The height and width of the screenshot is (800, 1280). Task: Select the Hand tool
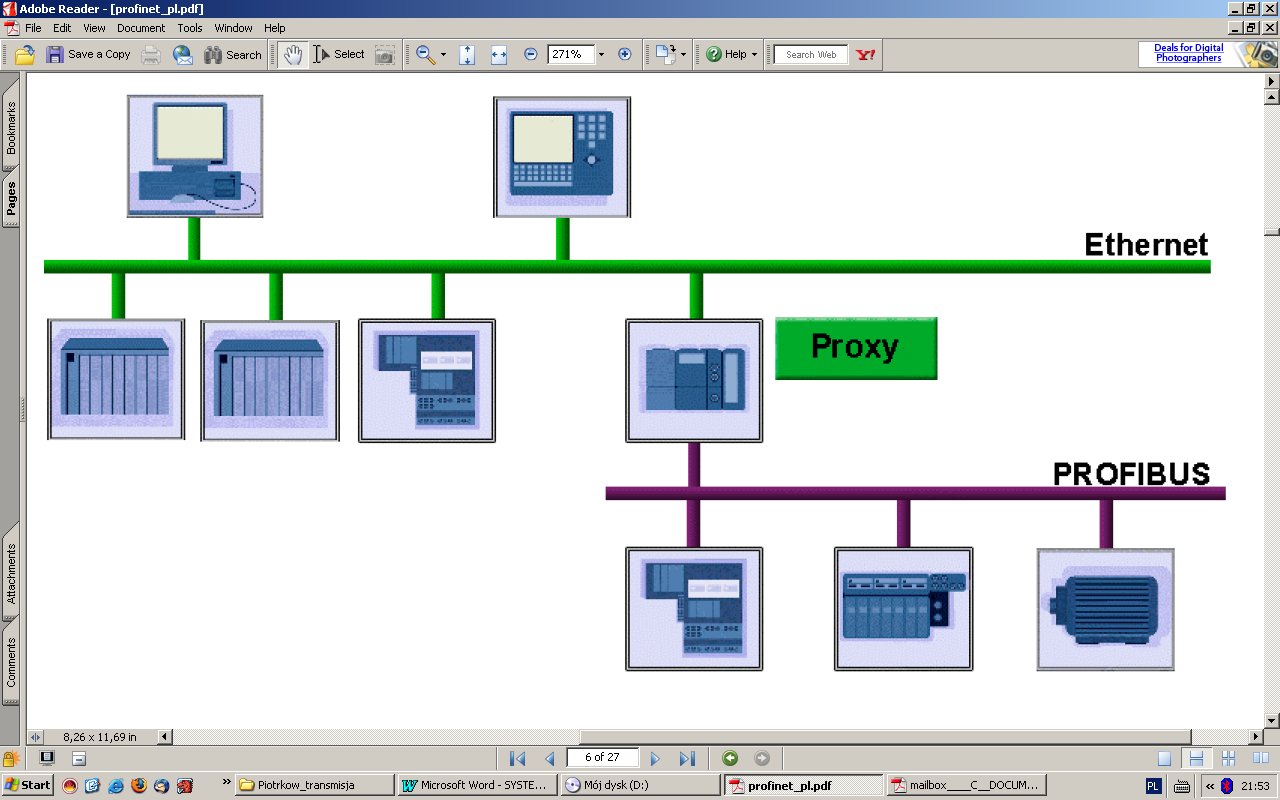292,55
